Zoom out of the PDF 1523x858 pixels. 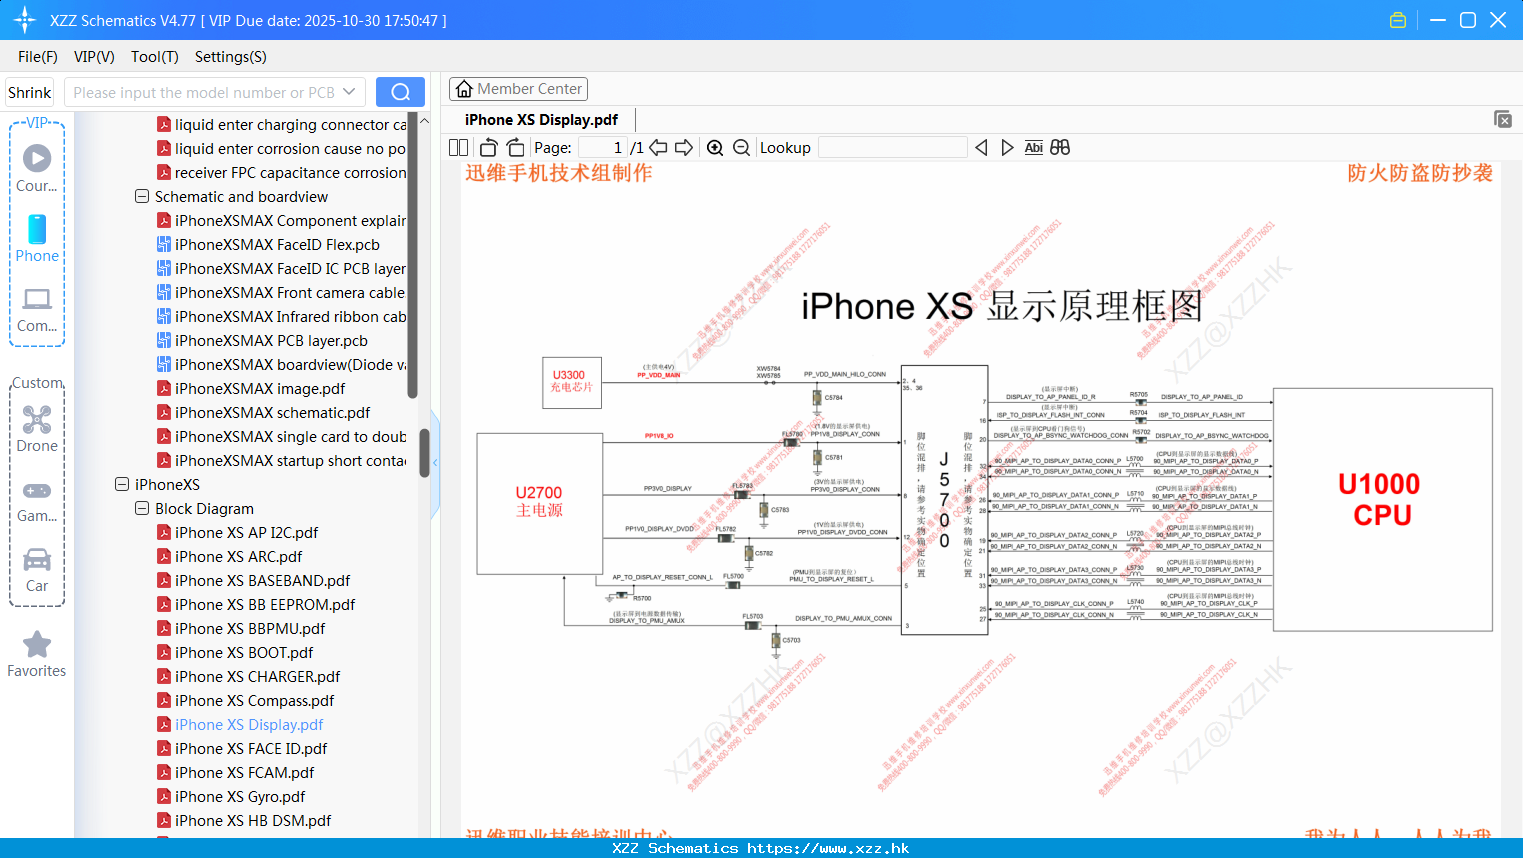741,148
